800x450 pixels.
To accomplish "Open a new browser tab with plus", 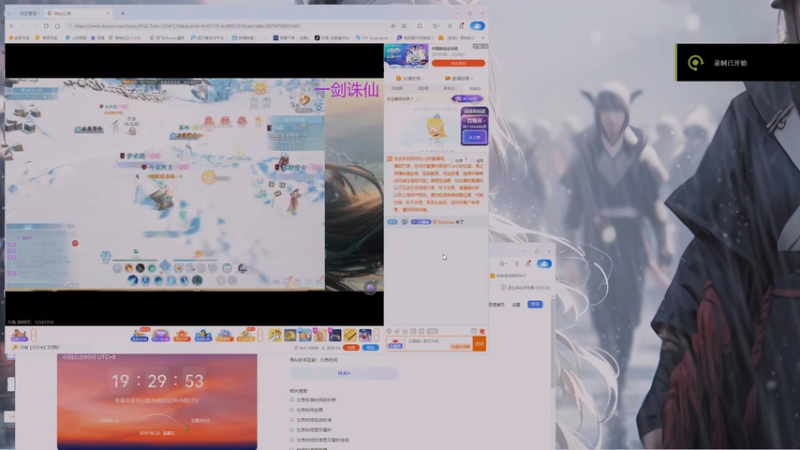I will 122,13.
